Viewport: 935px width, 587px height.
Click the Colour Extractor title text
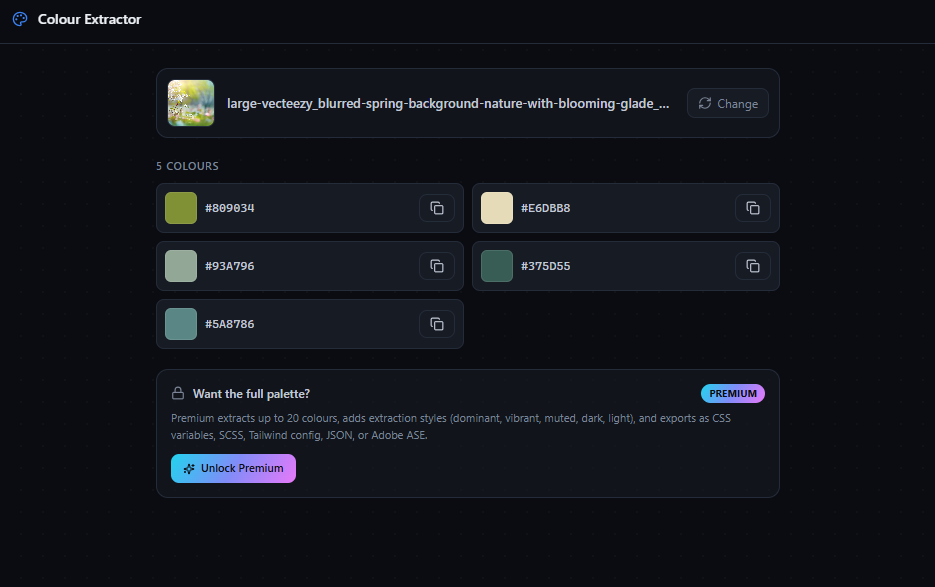[89, 20]
